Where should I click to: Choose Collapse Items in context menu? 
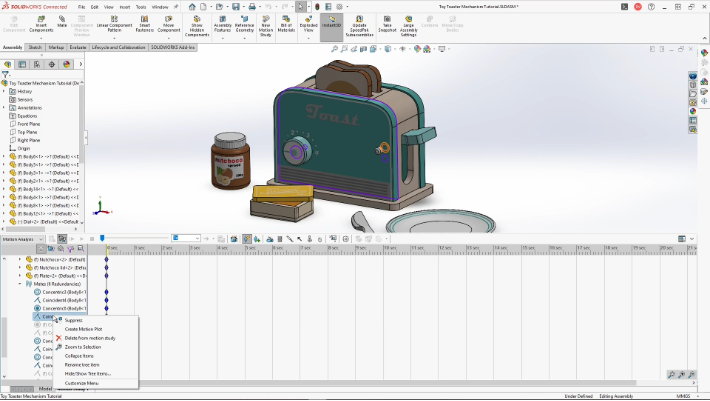pos(79,356)
